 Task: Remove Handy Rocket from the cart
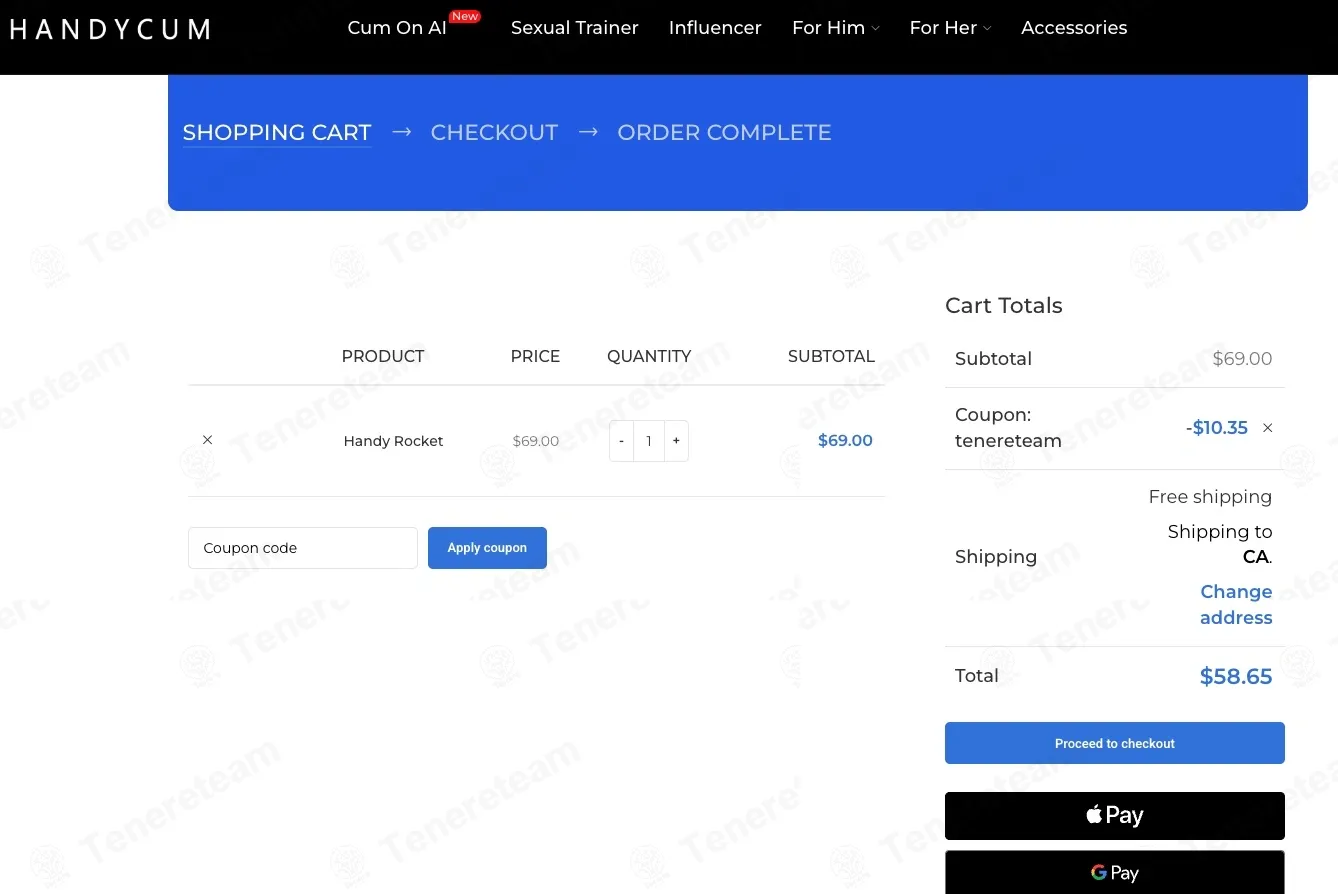click(x=208, y=440)
